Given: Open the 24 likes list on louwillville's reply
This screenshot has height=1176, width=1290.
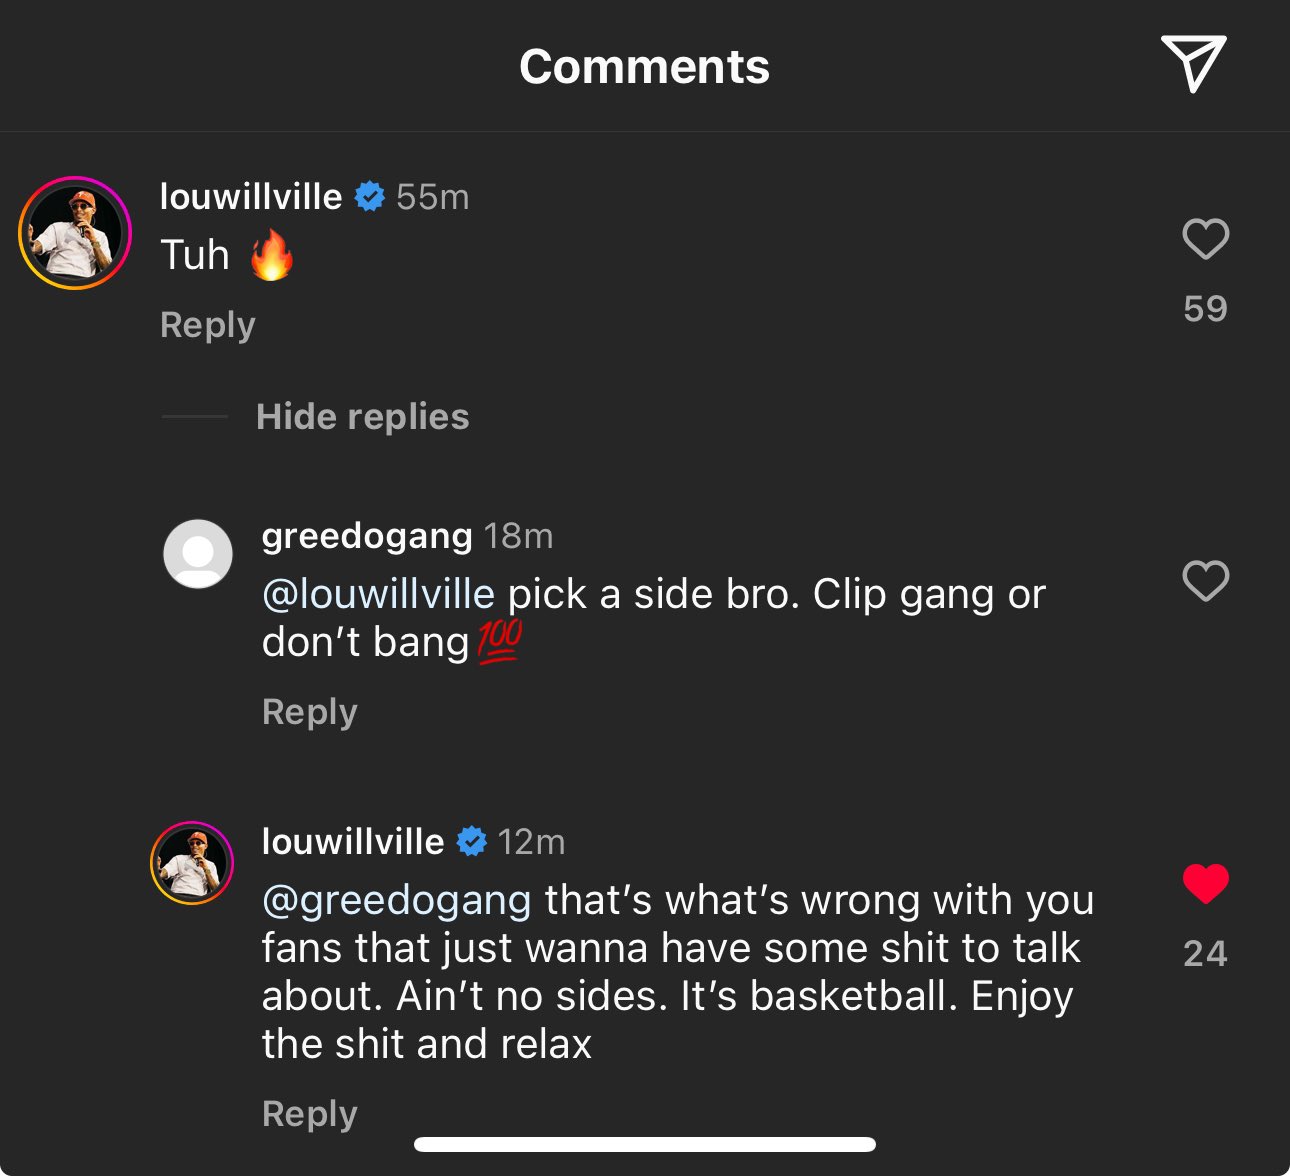Looking at the screenshot, I should click(x=1205, y=953).
